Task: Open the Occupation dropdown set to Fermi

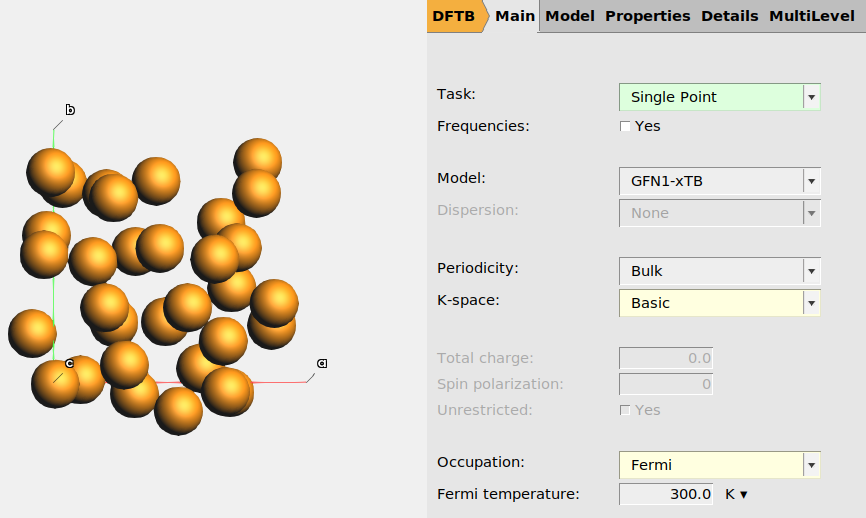Action: (711, 465)
